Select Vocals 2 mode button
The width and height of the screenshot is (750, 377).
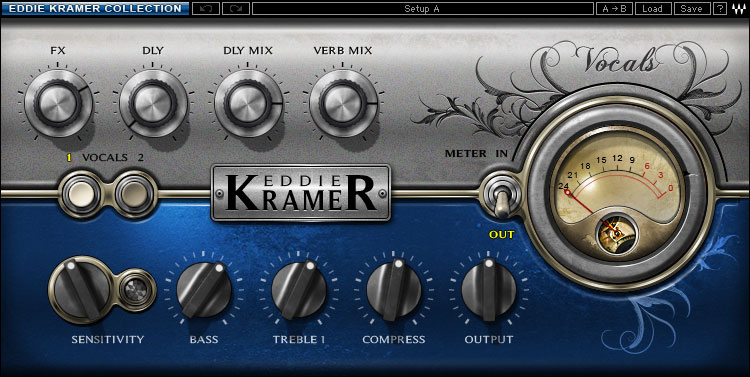point(134,194)
